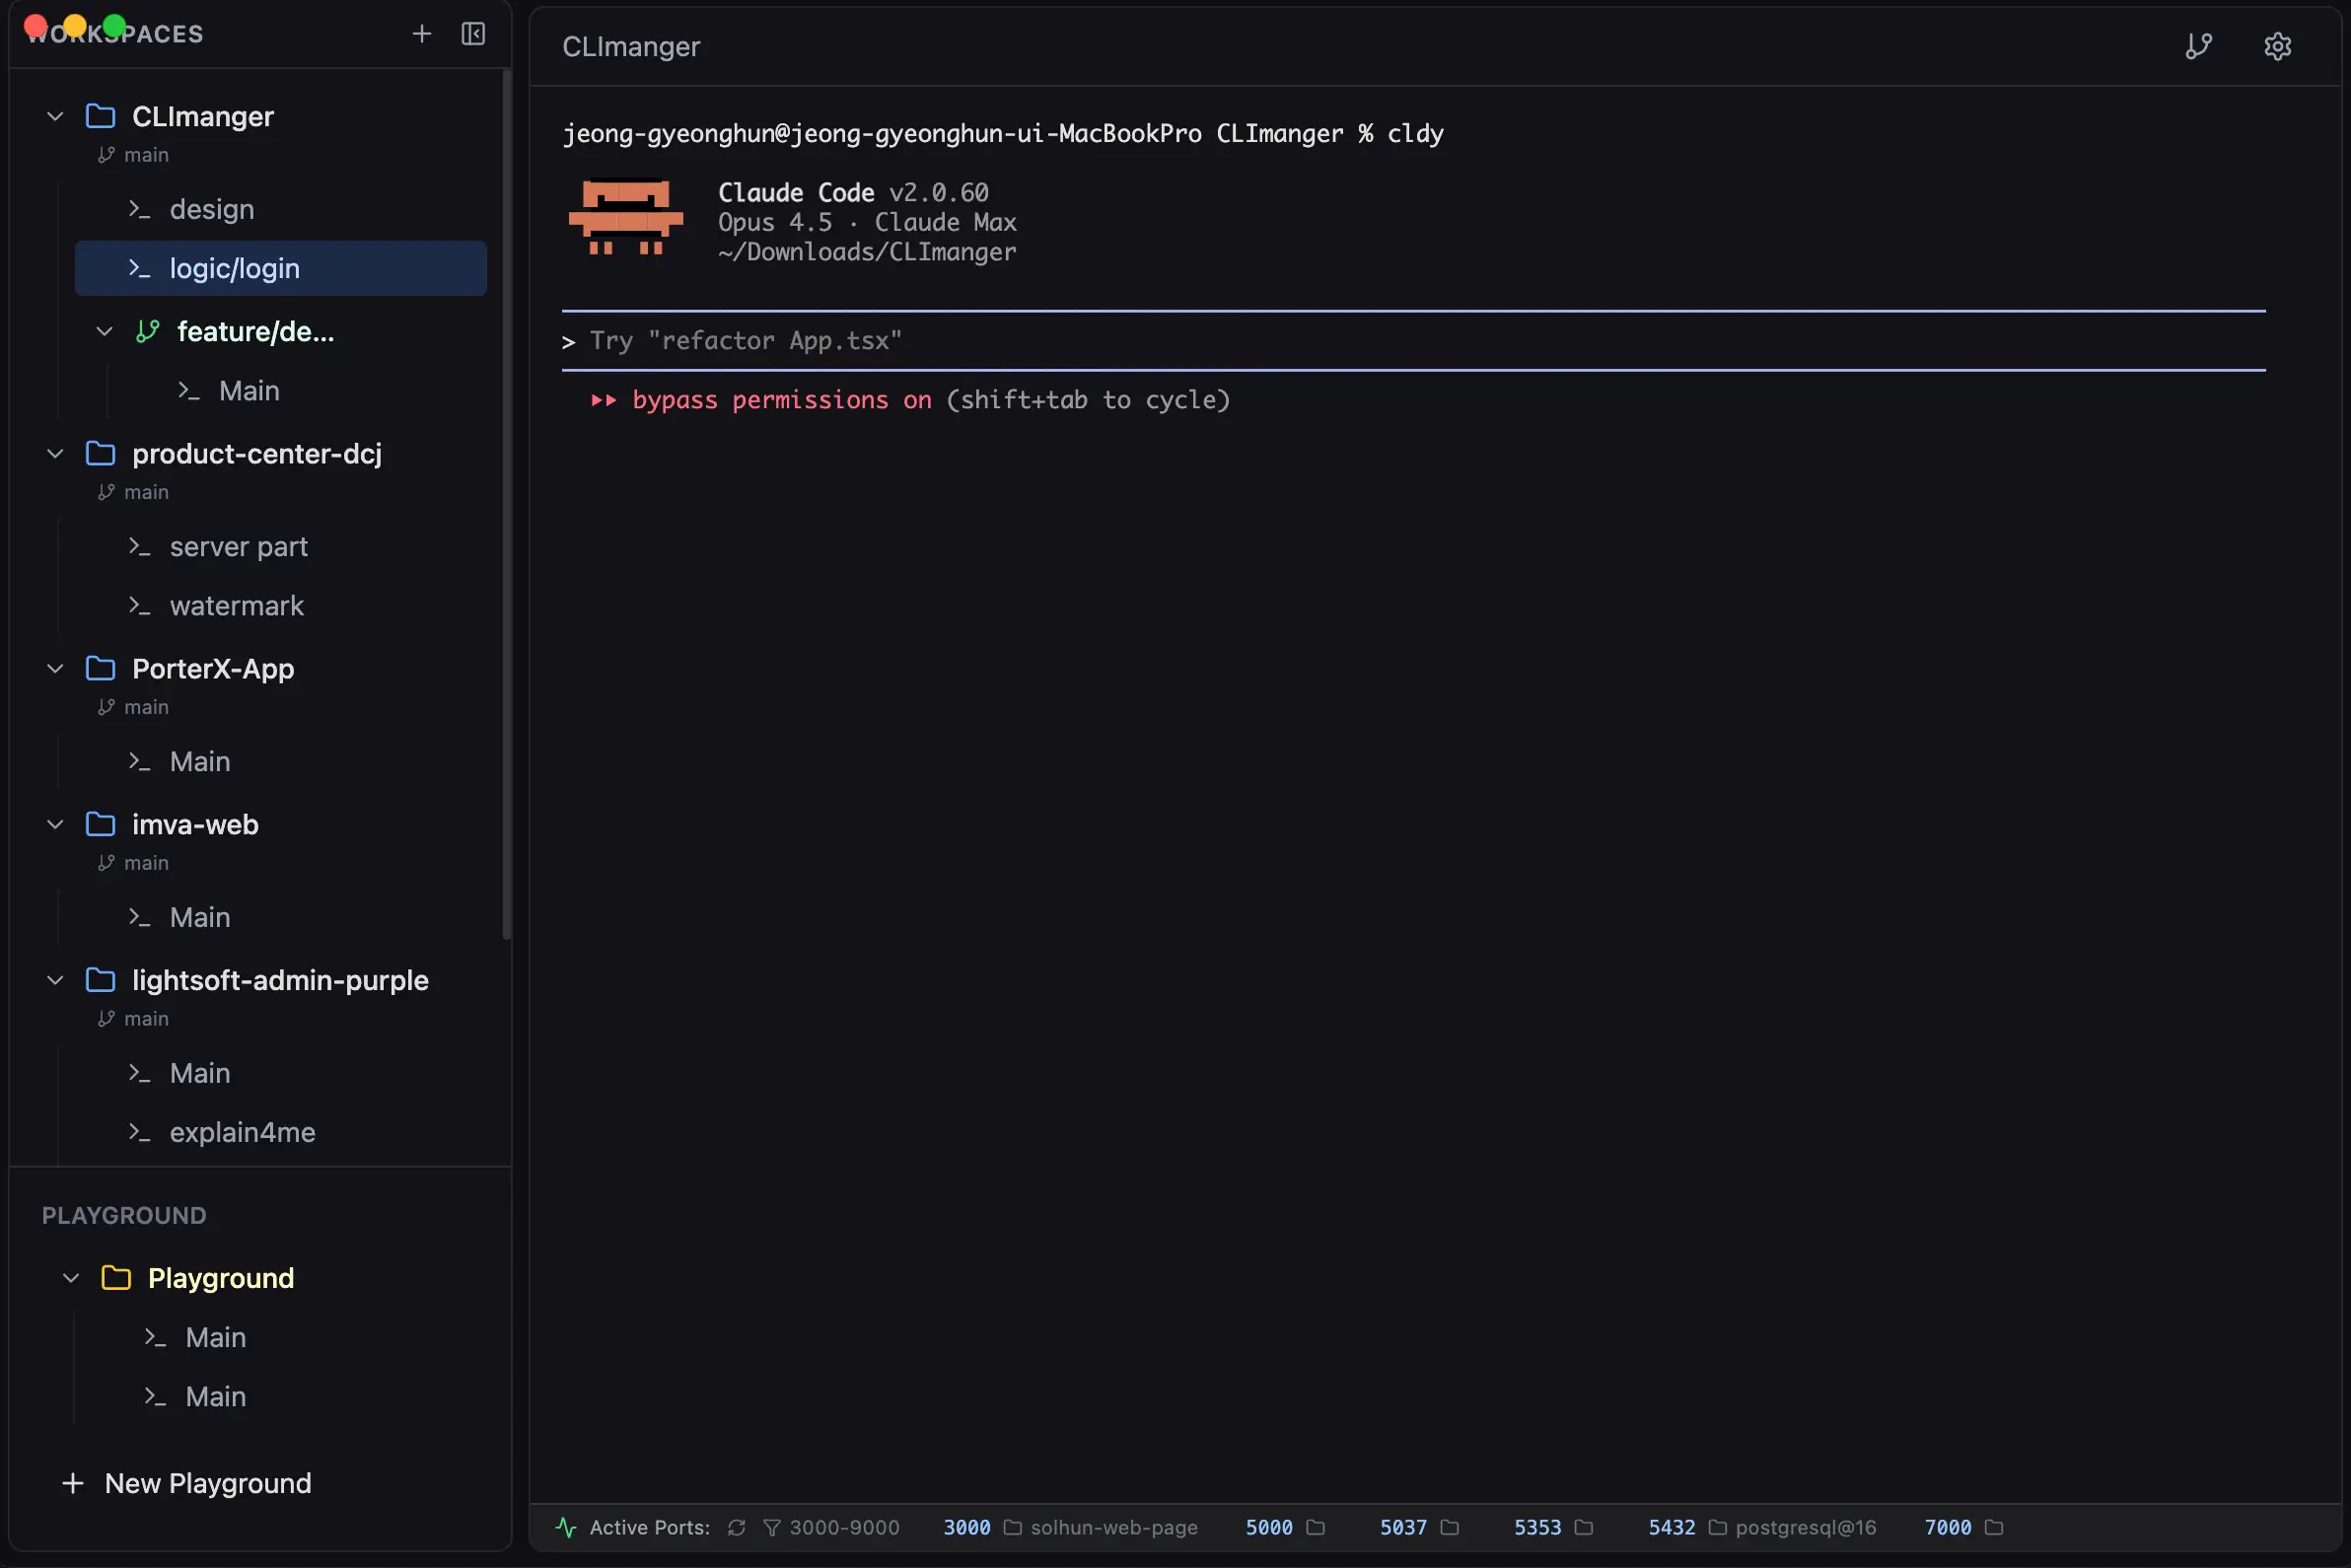Collapse the PorterX-App workspace
Image resolution: width=2351 pixels, height=1568 pixels.
point(55,669)
